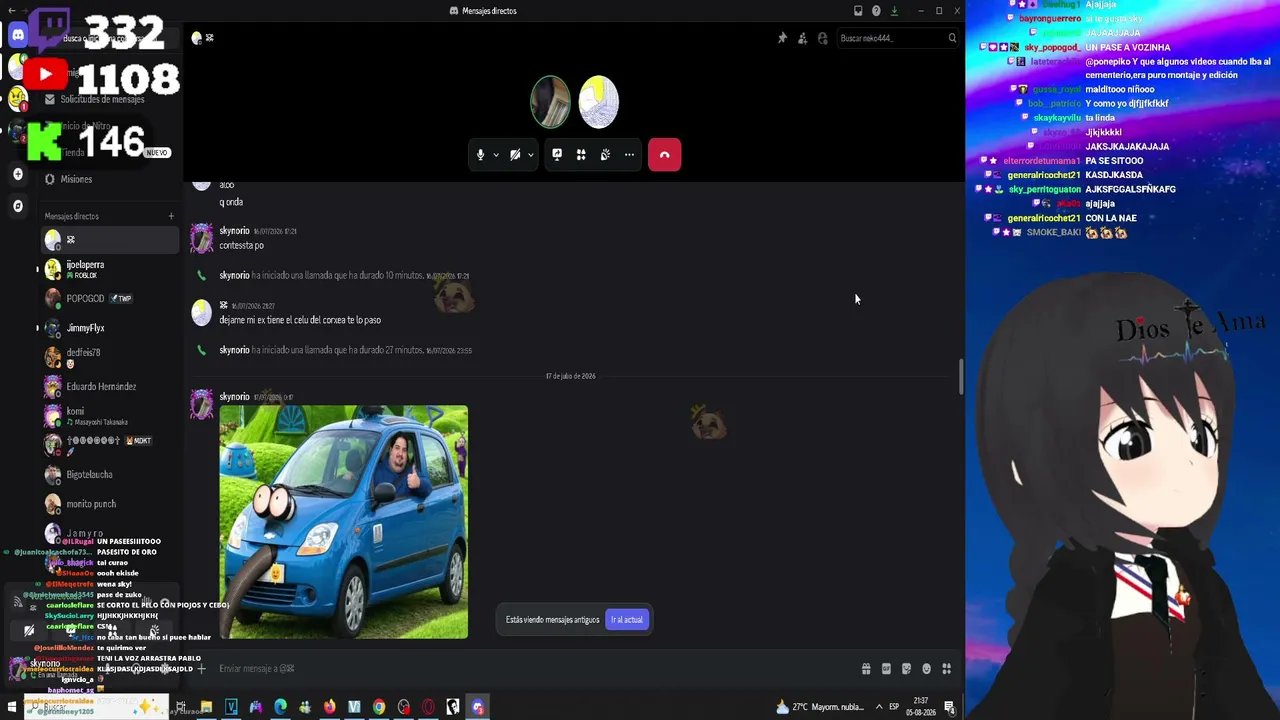Add a server with plus button

point(18,174)
